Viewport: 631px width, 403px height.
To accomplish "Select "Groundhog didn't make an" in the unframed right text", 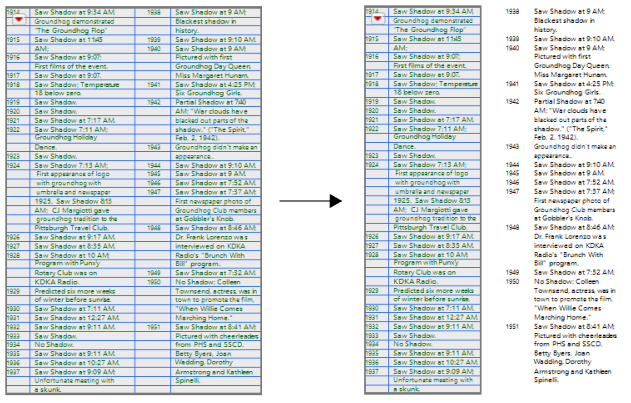I will [575, 147].
